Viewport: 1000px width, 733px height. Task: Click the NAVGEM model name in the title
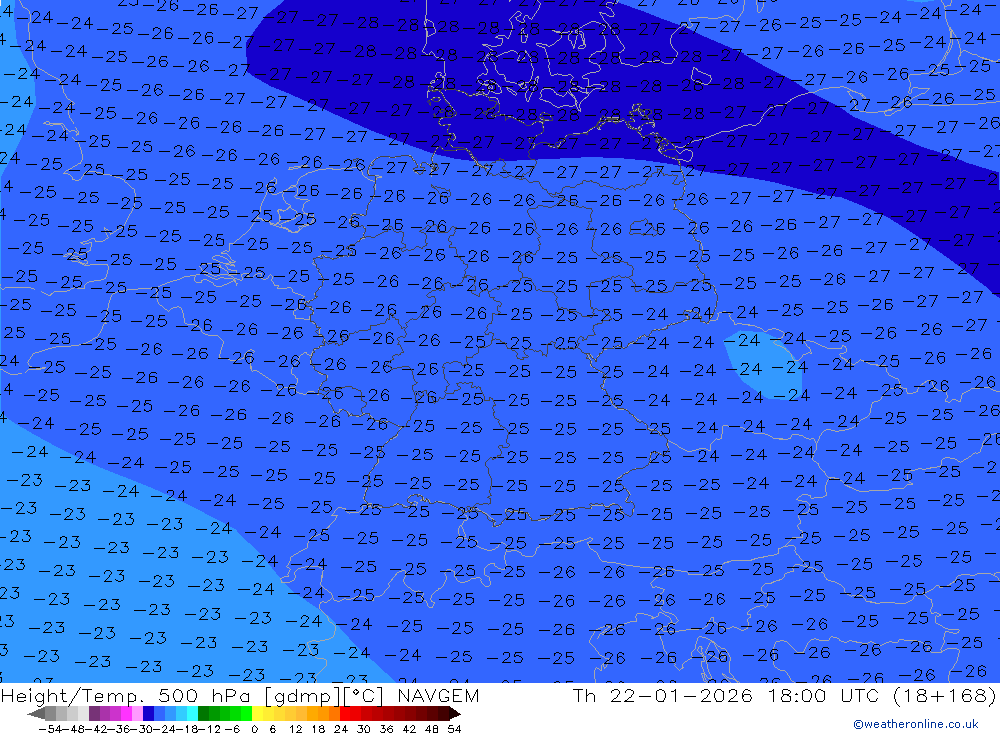point(438,695)
